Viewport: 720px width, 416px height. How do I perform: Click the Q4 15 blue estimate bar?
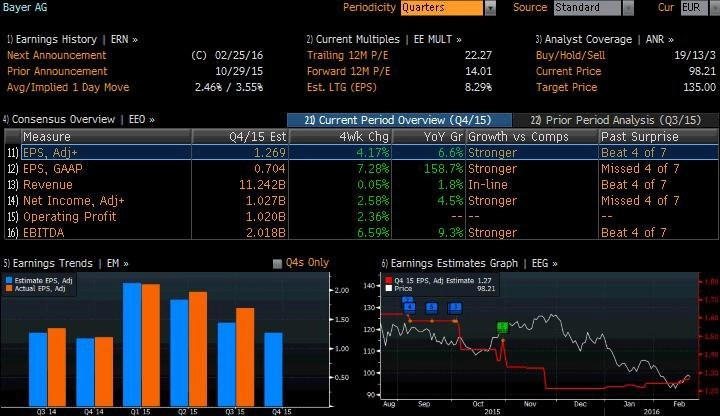[x=273, y=370]
